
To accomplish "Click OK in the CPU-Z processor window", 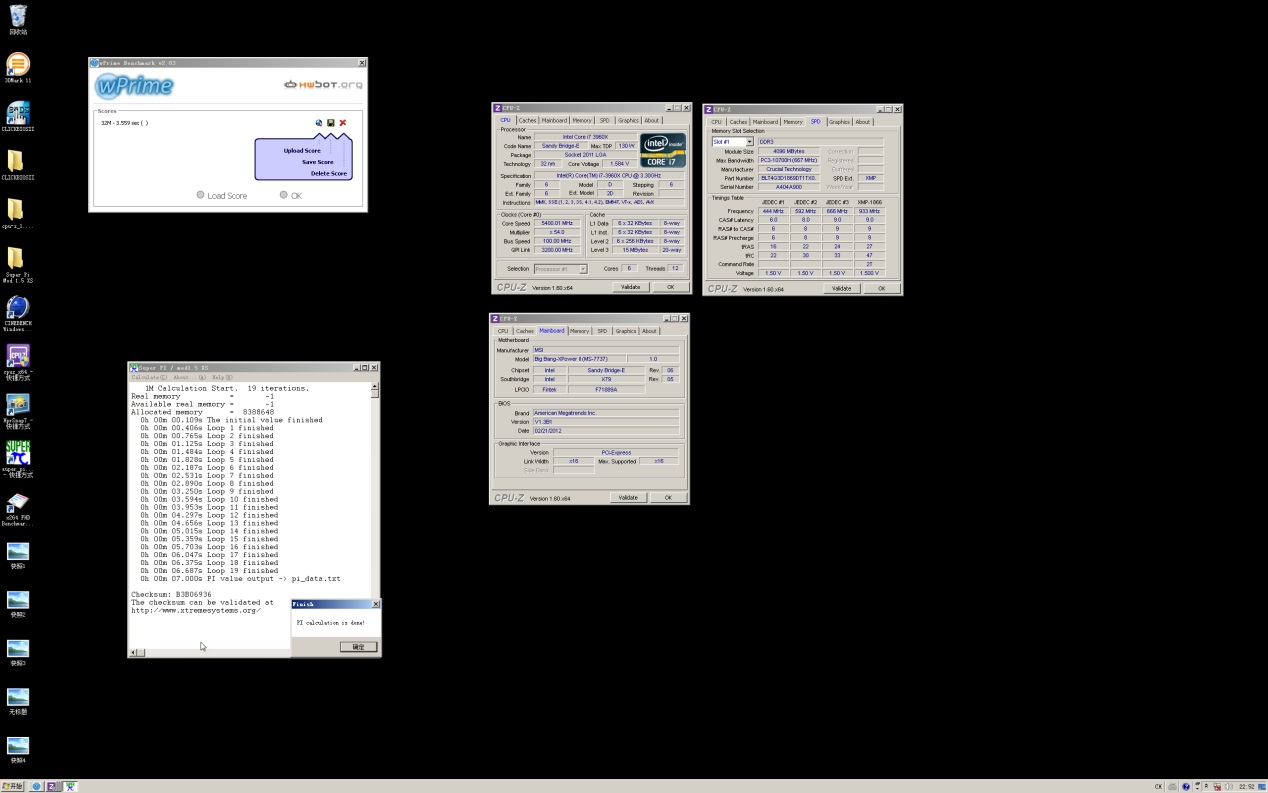I will coord(671,287).
